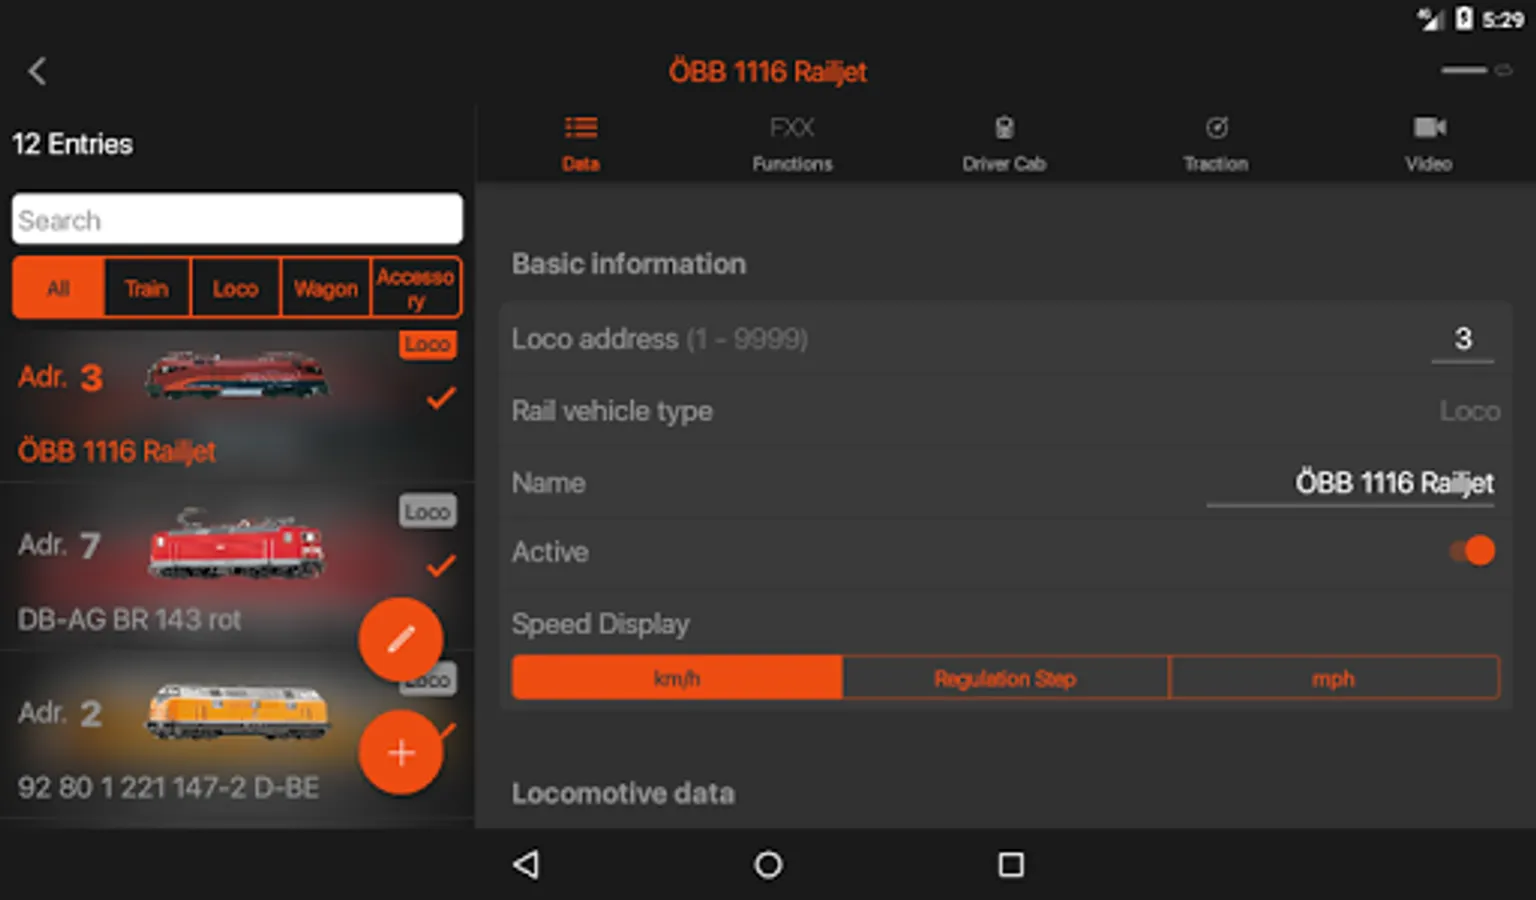This screenshot has width=1536, height=900.
Task: Click the Locomotive data heading
Action: [x=623, y=794]
